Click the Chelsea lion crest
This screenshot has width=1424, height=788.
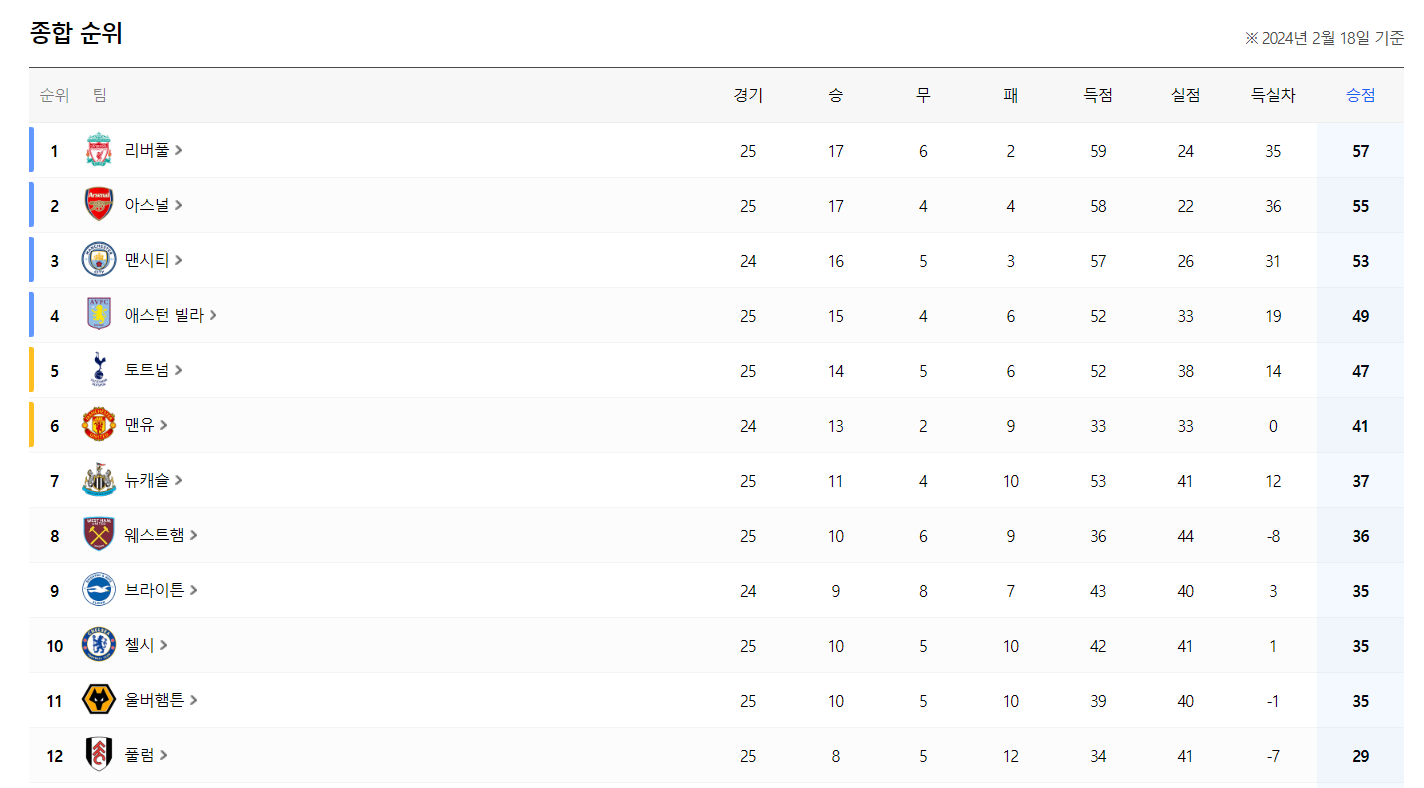[98, 645]
